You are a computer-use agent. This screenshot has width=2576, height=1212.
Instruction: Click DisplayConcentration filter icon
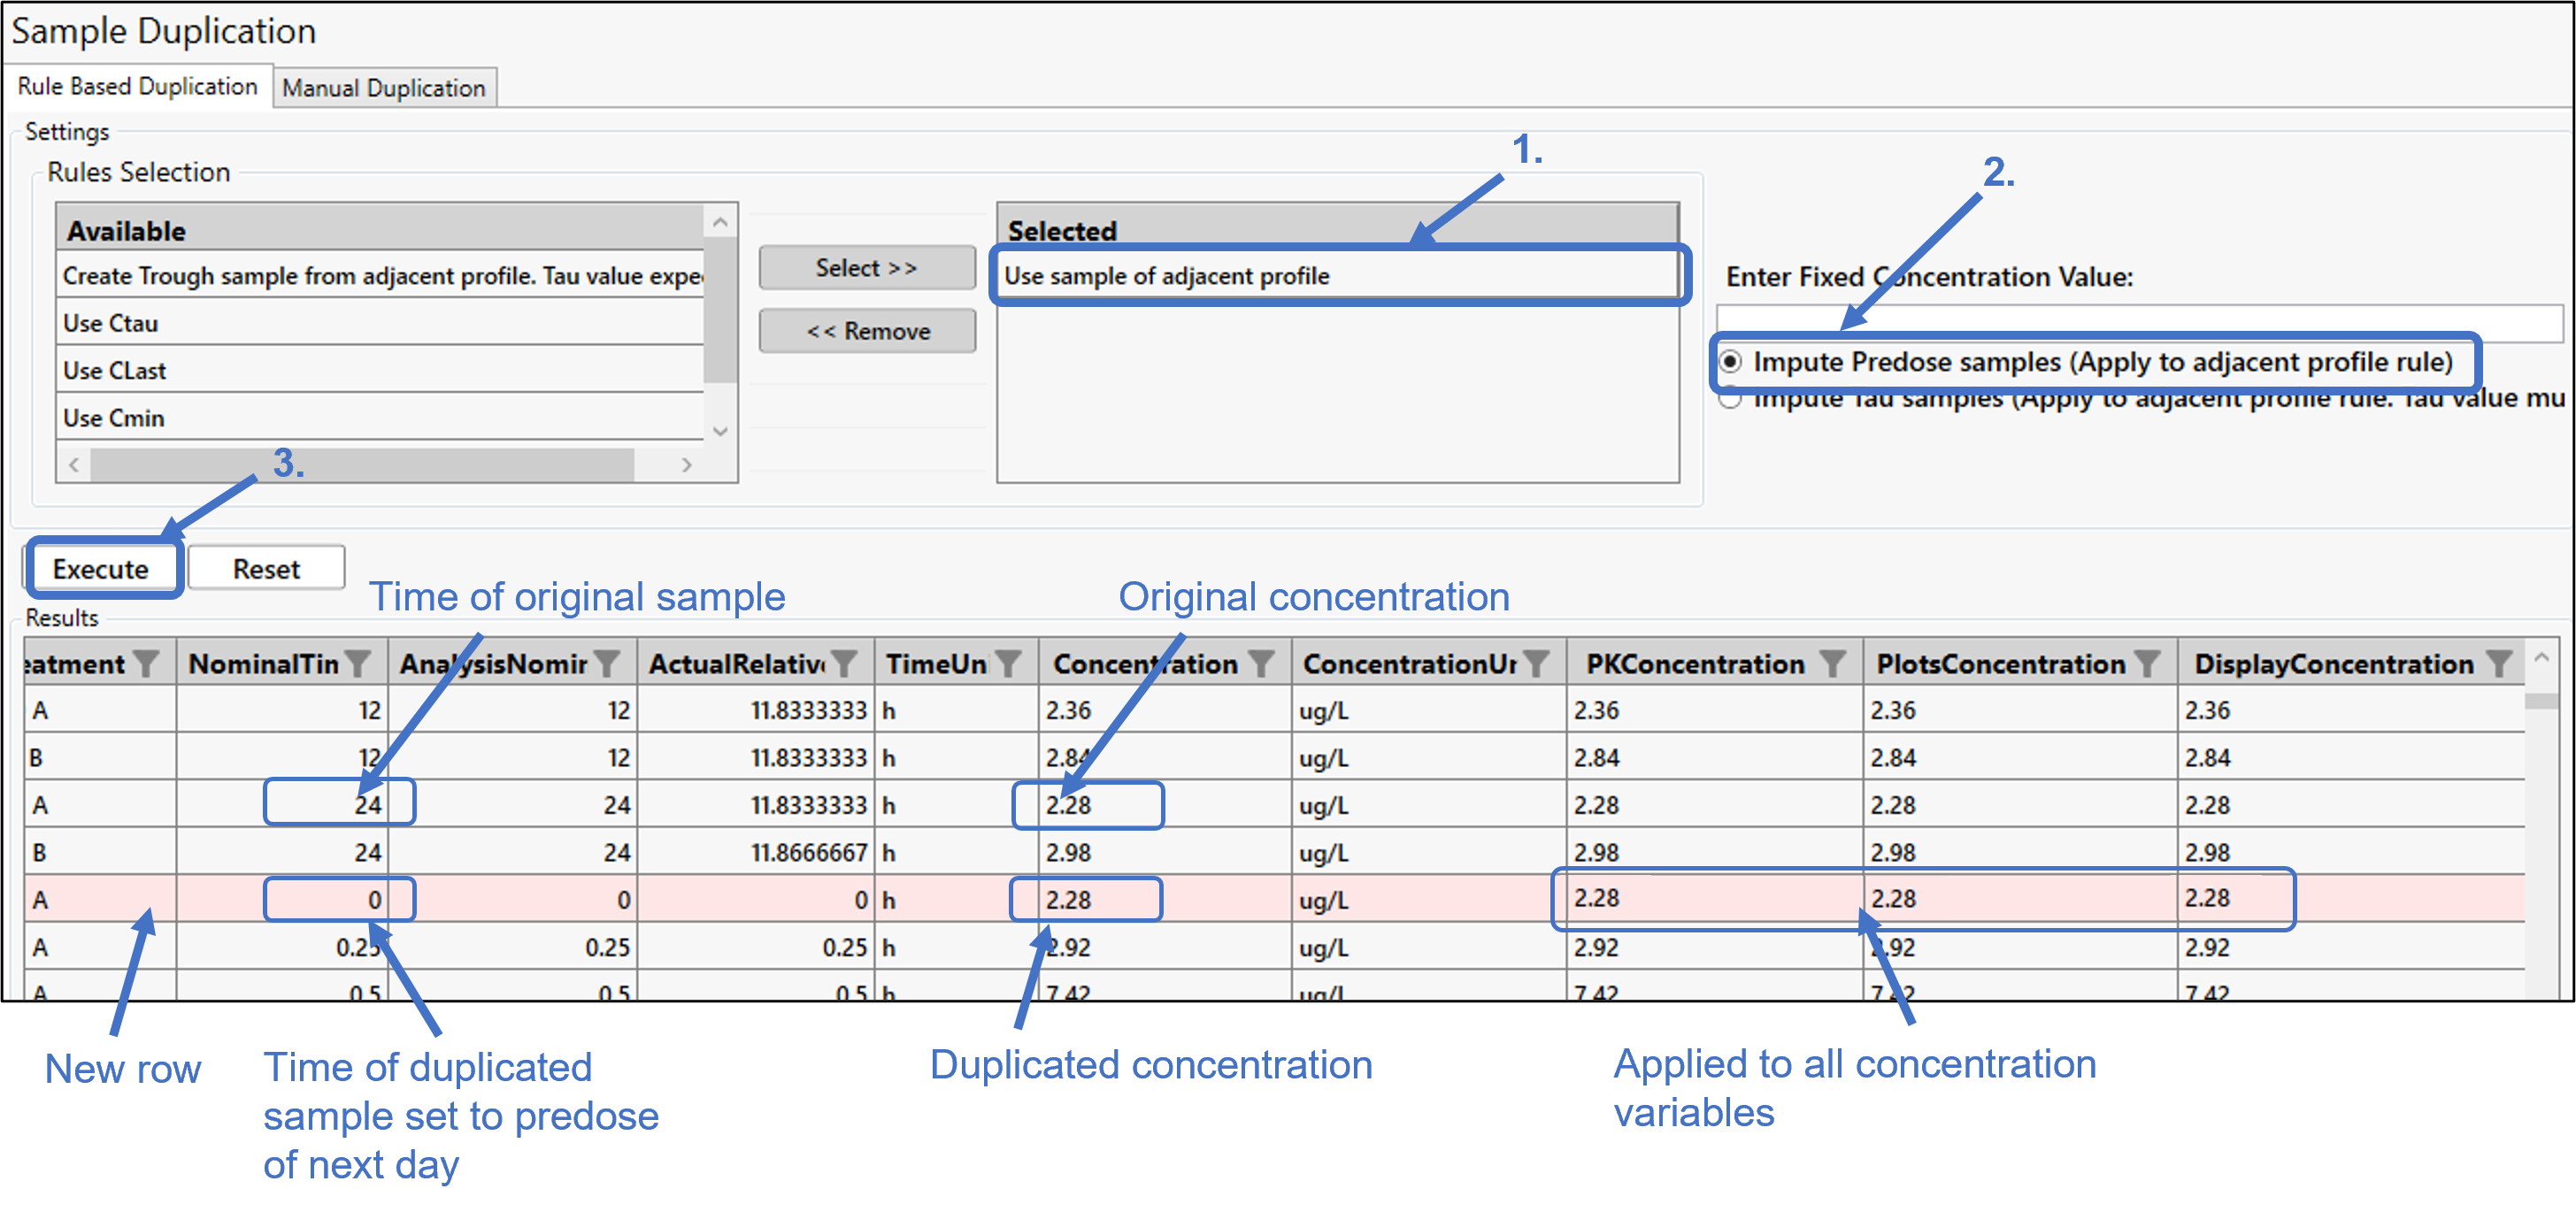pos(2499,664)
